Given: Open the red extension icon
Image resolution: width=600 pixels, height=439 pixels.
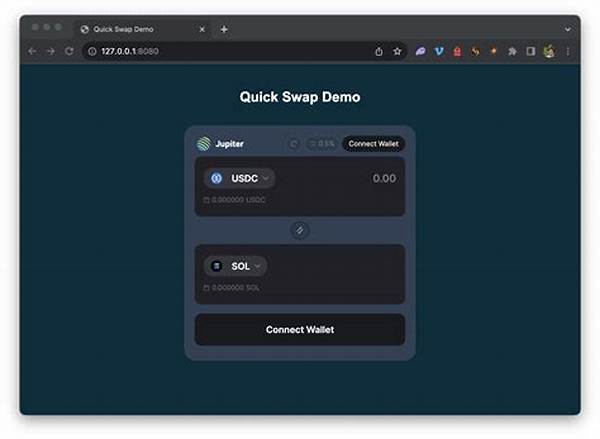Looking at the screenshot, I should [x=457, y=51].
